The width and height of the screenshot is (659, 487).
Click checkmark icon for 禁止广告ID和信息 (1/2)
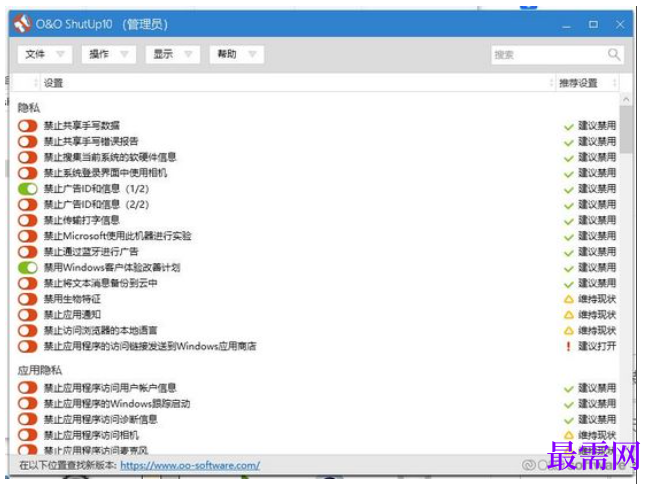tap(569, 190)
